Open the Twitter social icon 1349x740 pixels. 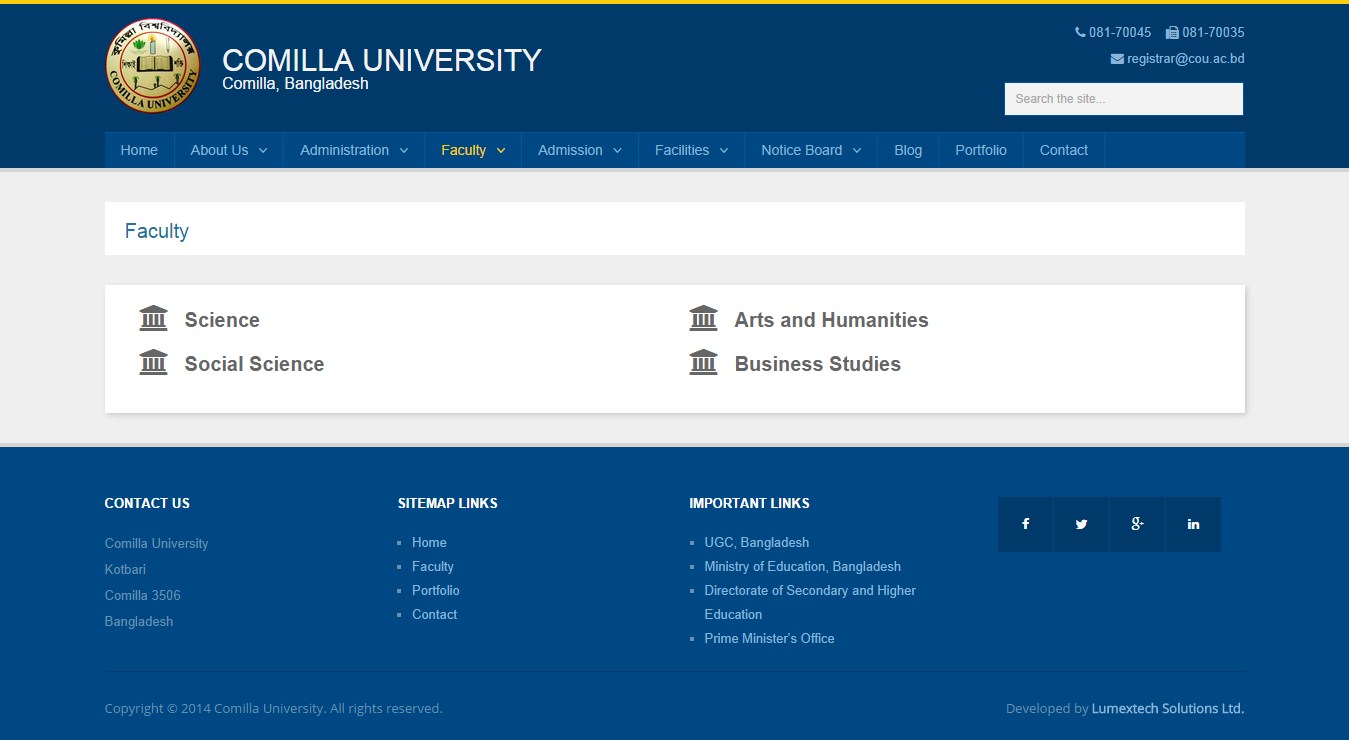[x=1081, y=524]
